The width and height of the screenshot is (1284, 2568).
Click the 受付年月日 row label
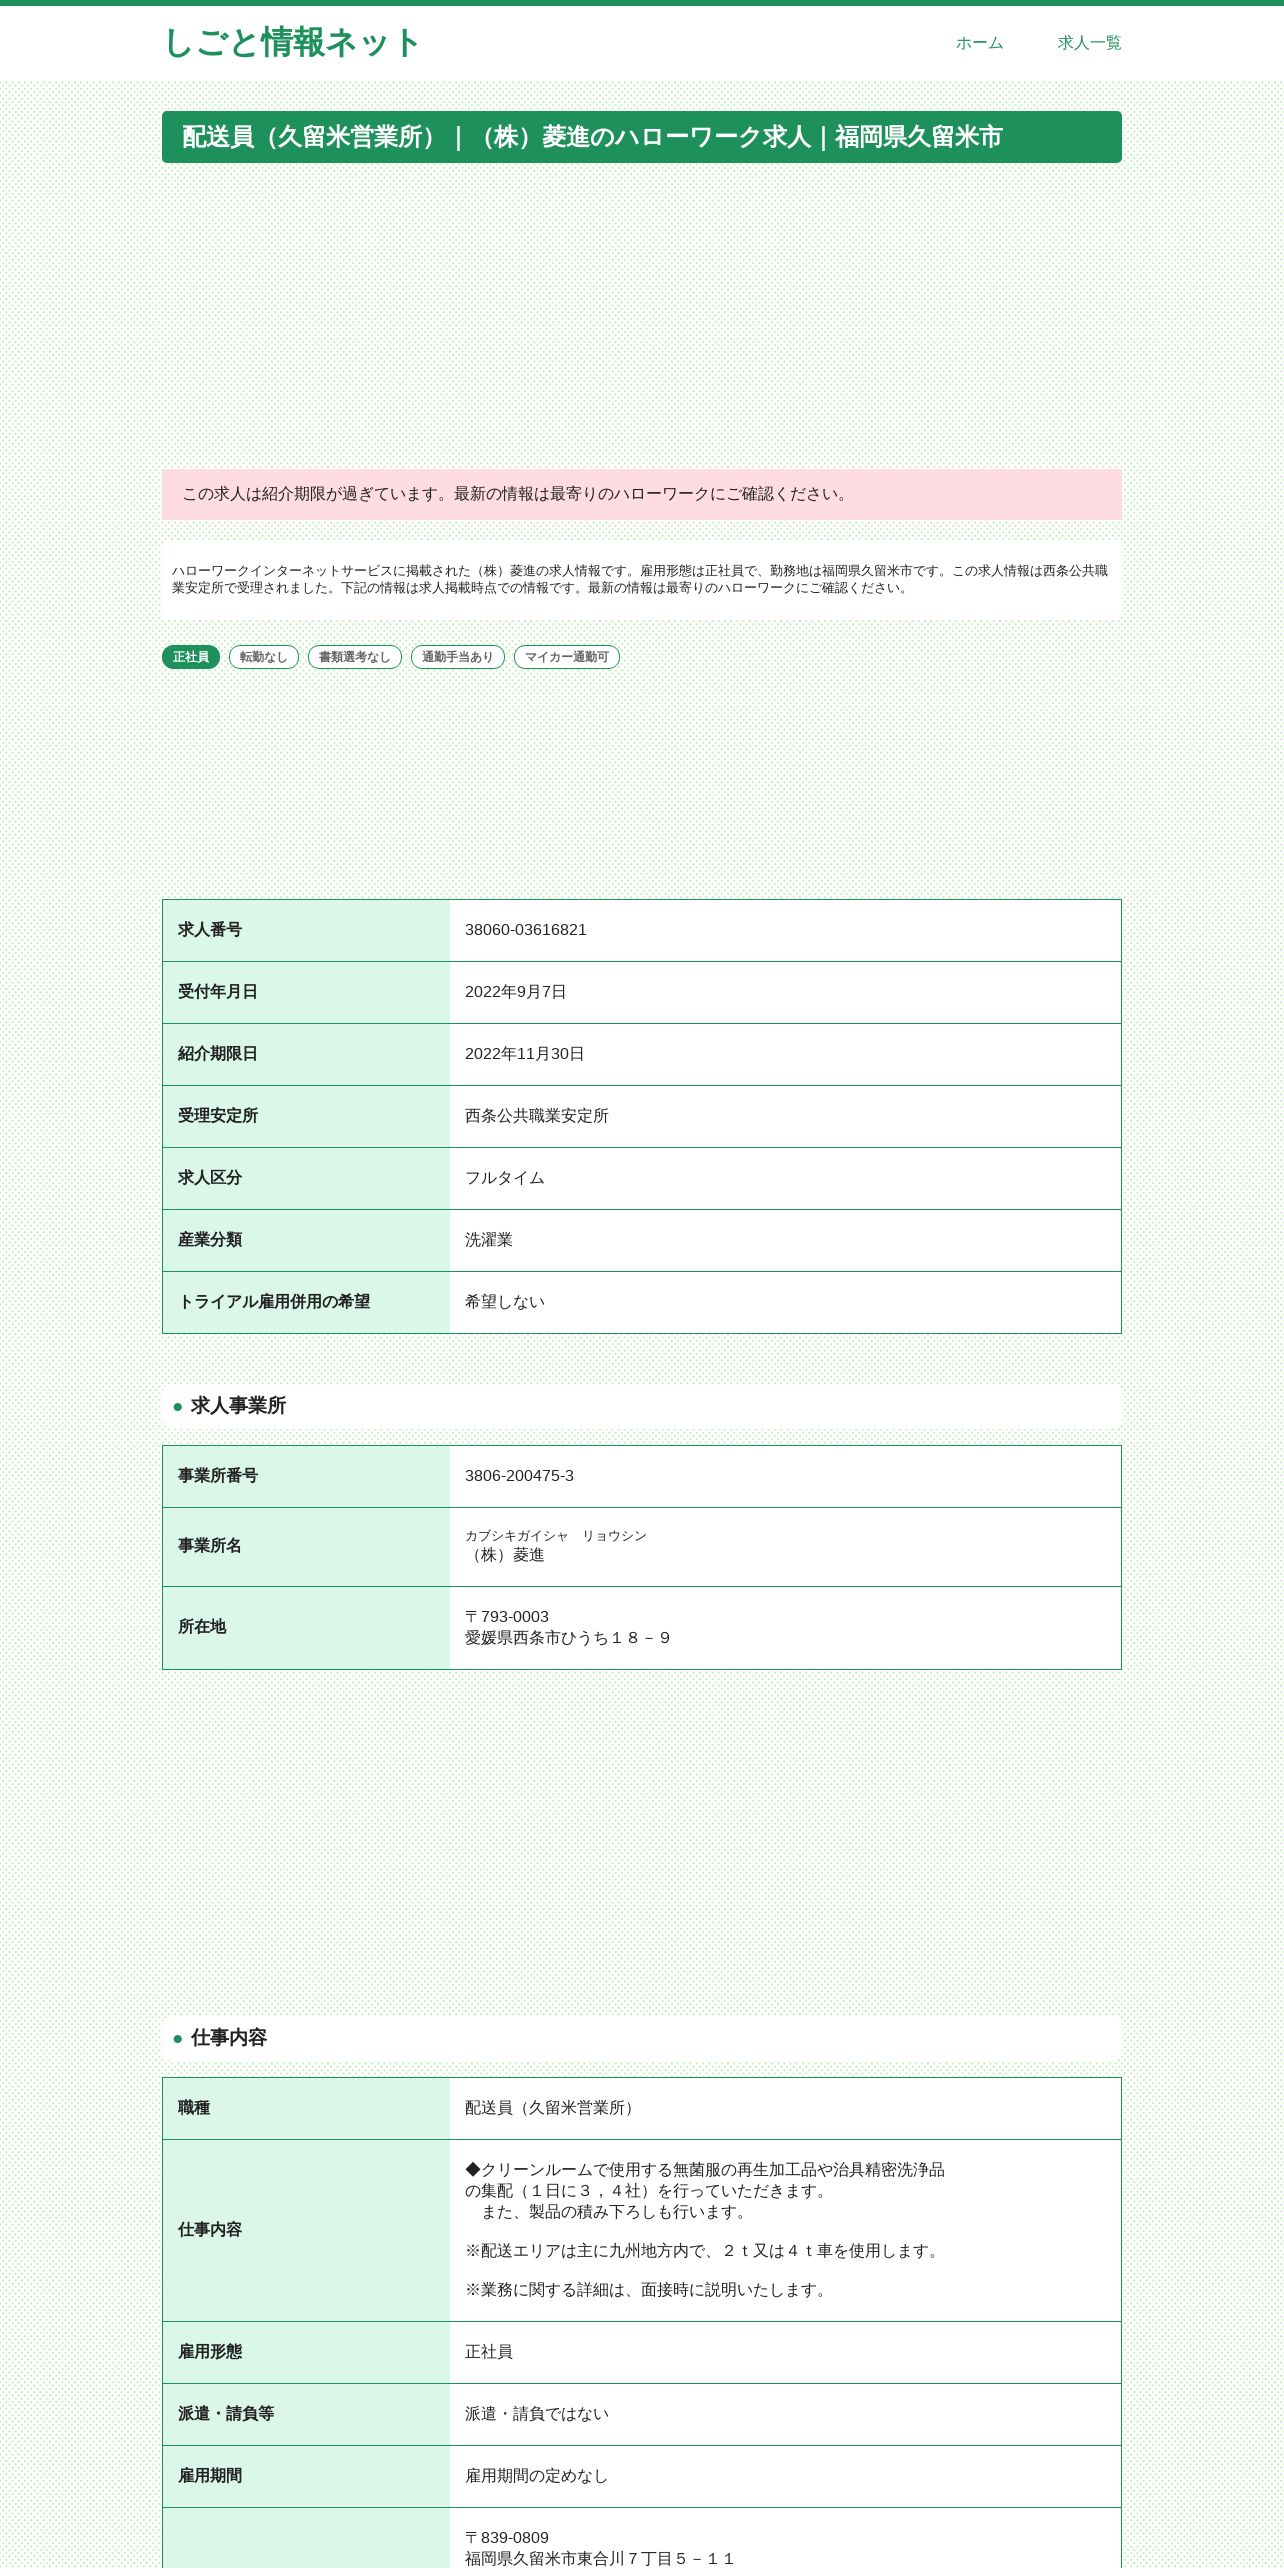point(218,992)
